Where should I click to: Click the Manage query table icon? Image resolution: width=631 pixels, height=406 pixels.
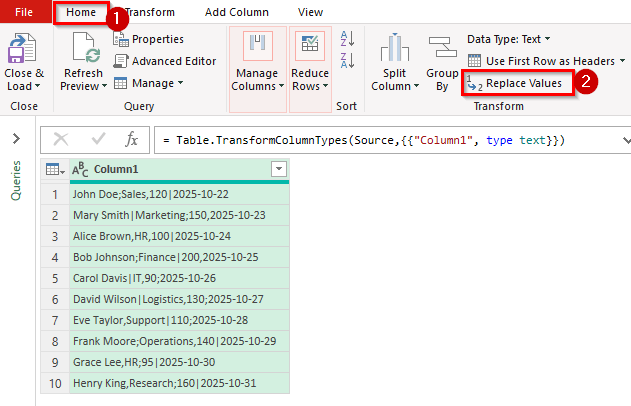[x=120, y=83]
